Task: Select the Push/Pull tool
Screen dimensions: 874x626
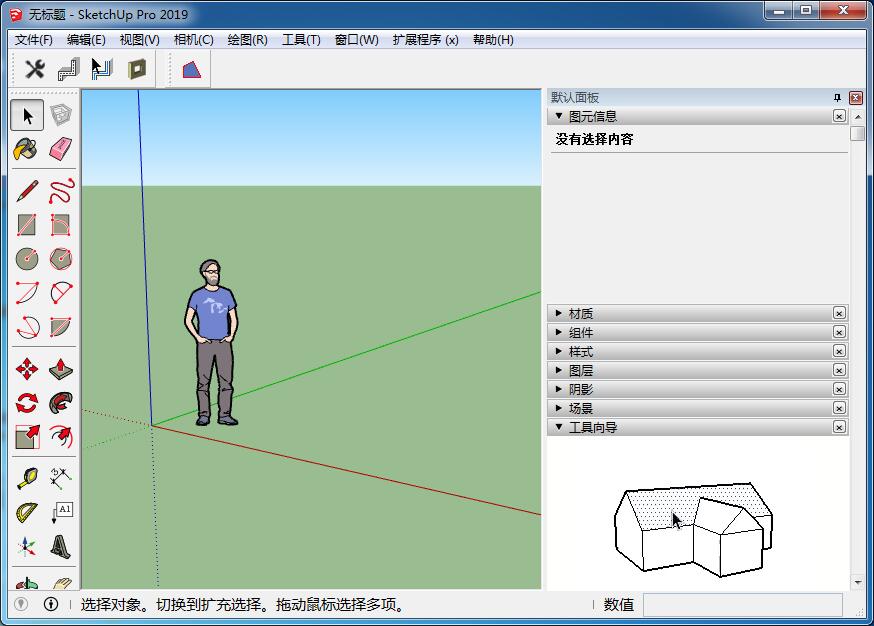Action: [61, 369]
